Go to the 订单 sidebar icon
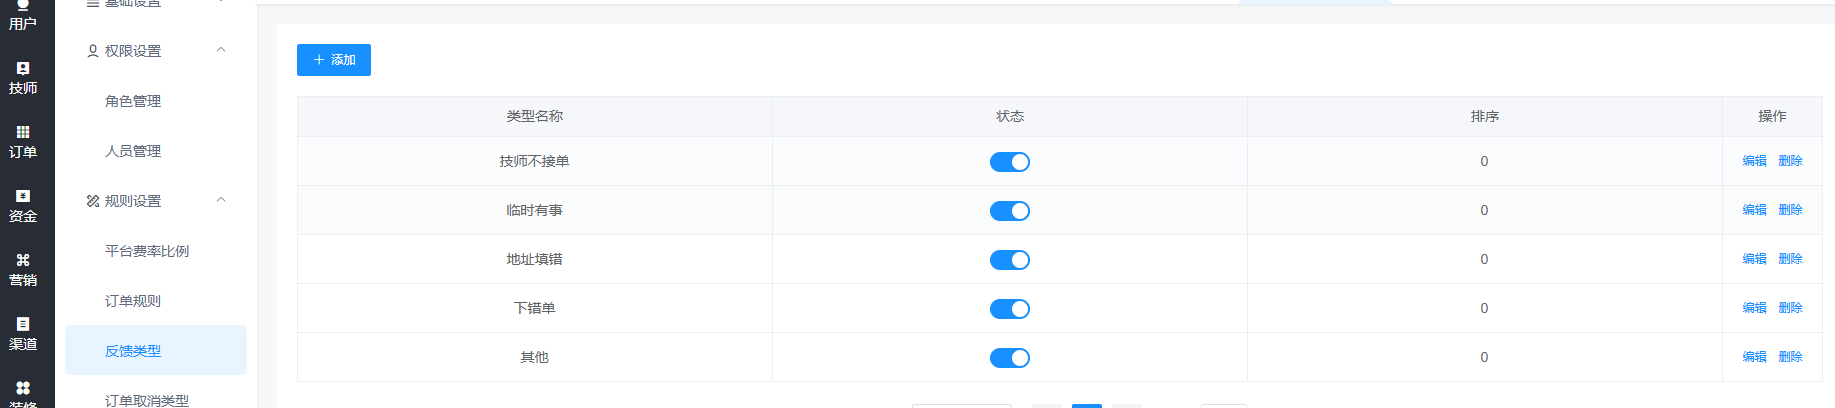 point(23,143)
